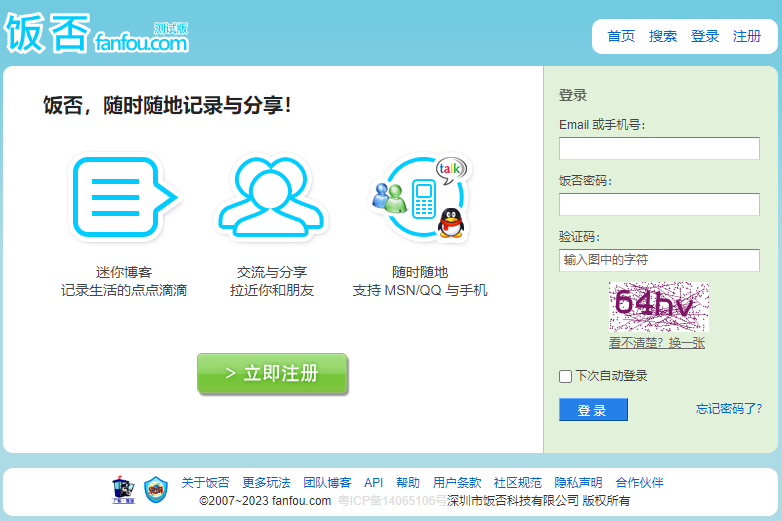This screenshot has width=782, height=521.
Task: Focus the Email 或手机号 input field
Action: pyautogui.click(x=659, y=149)
